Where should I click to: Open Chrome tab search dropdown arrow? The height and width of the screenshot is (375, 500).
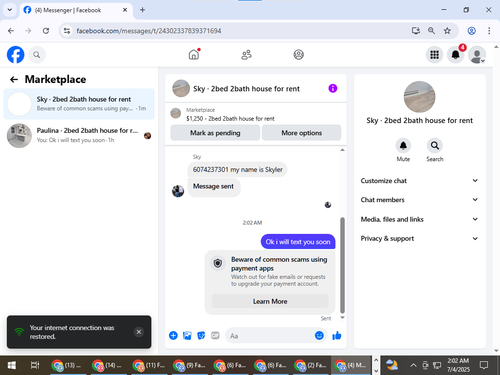tap(10, 10)
